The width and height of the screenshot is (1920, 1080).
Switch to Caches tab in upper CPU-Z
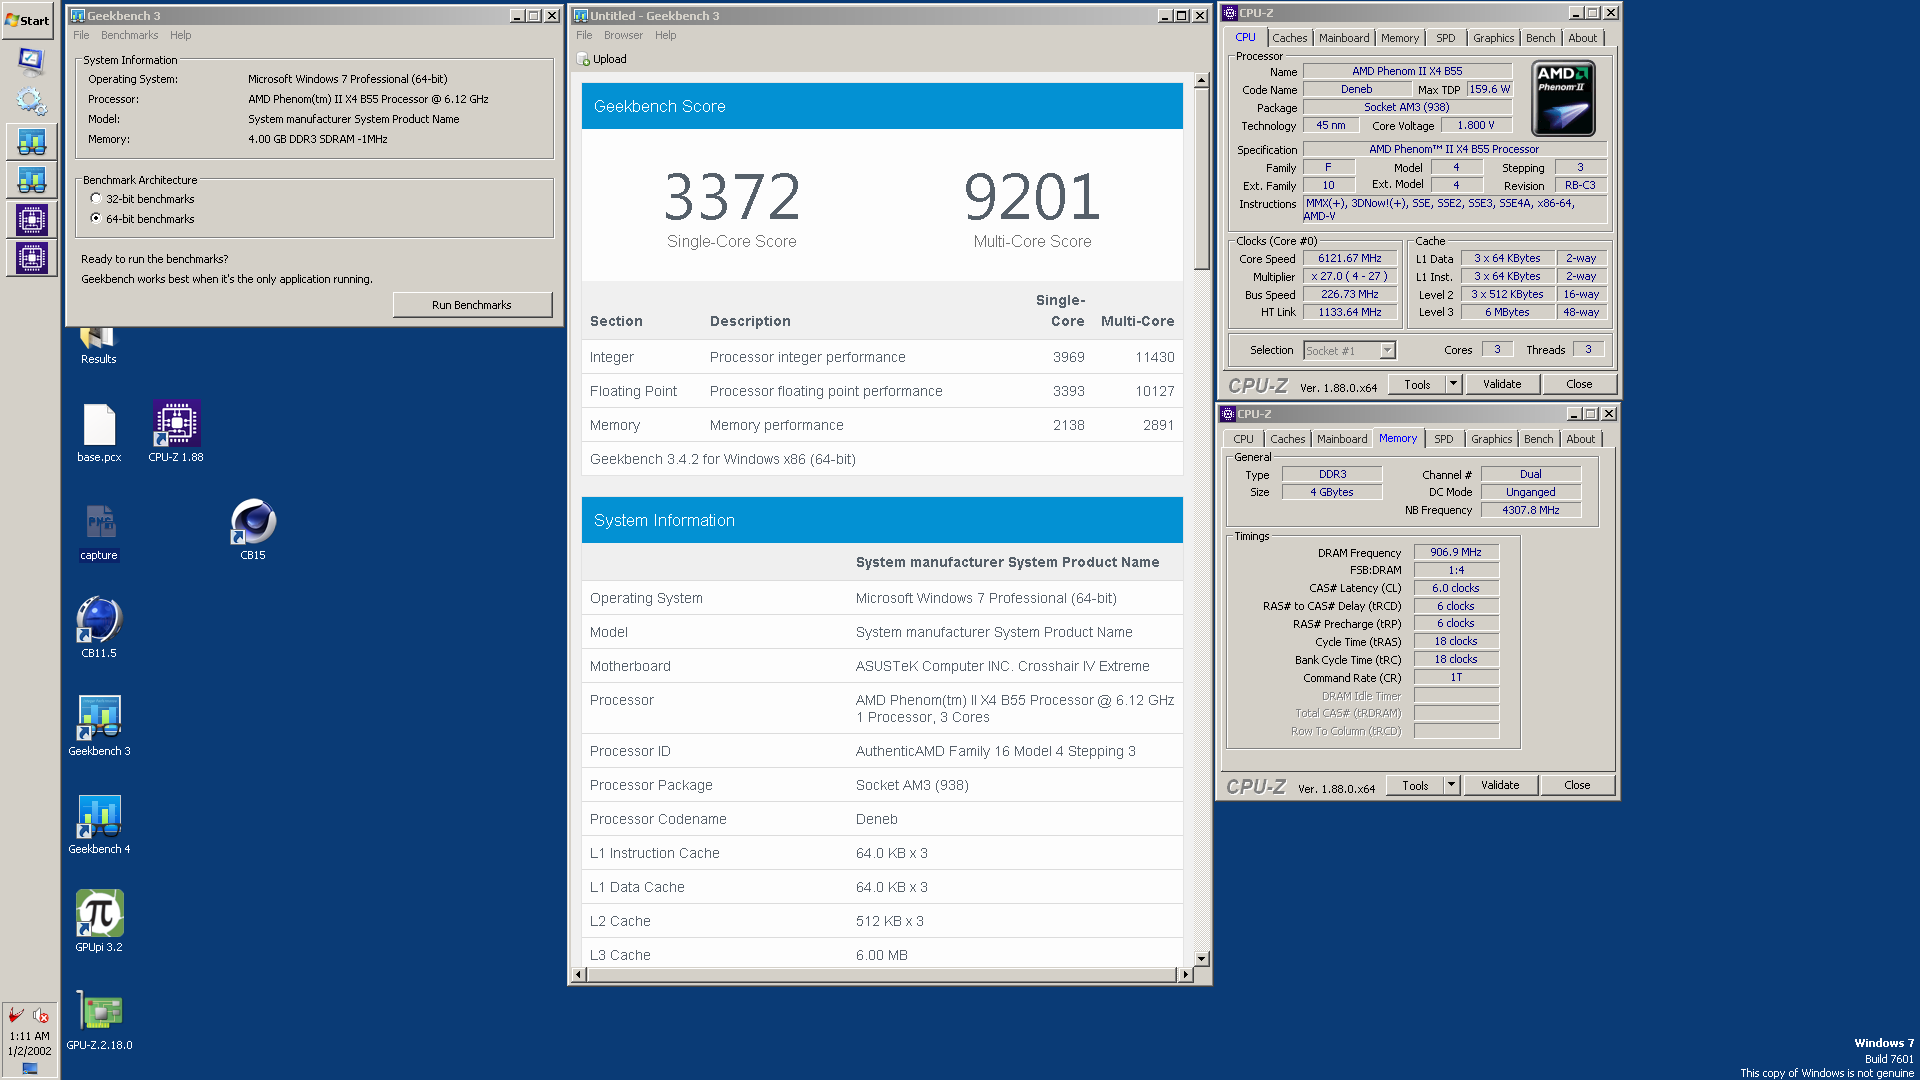[1289, 38]
